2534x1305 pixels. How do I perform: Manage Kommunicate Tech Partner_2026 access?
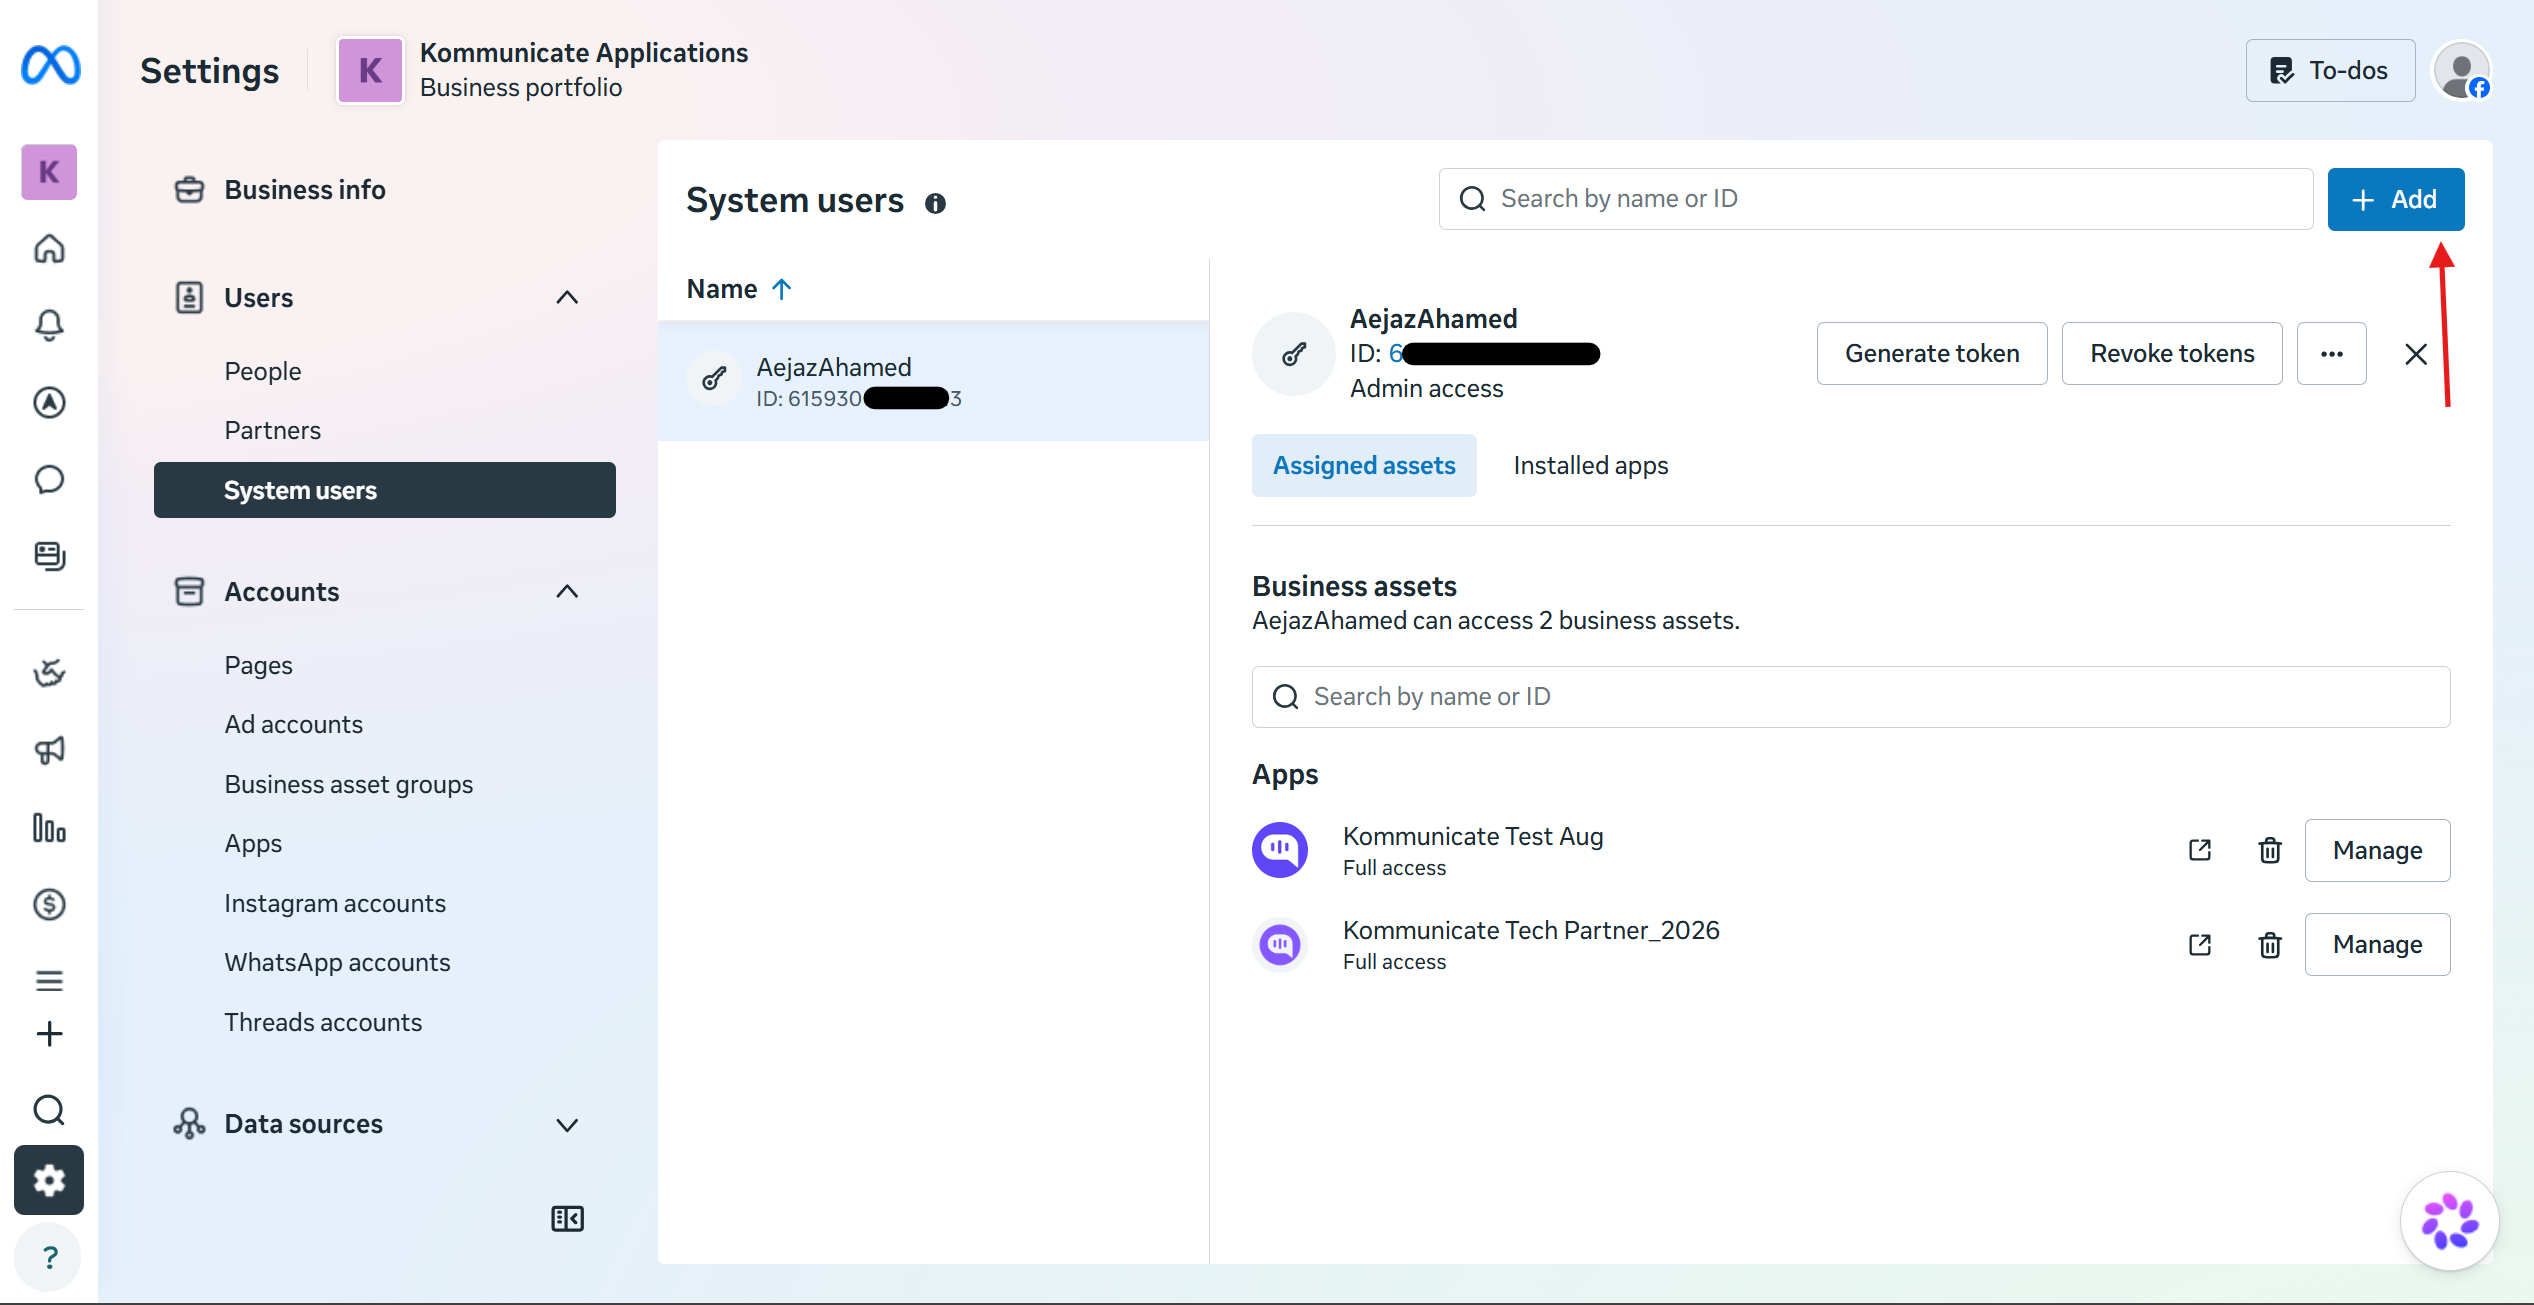point(2377,944)
